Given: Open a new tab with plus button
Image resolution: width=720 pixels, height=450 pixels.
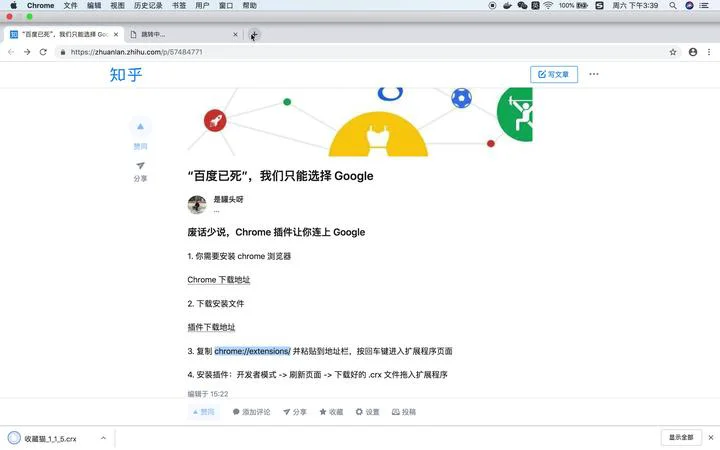Looking at the screenshot, I should click(x=254, y=34).
